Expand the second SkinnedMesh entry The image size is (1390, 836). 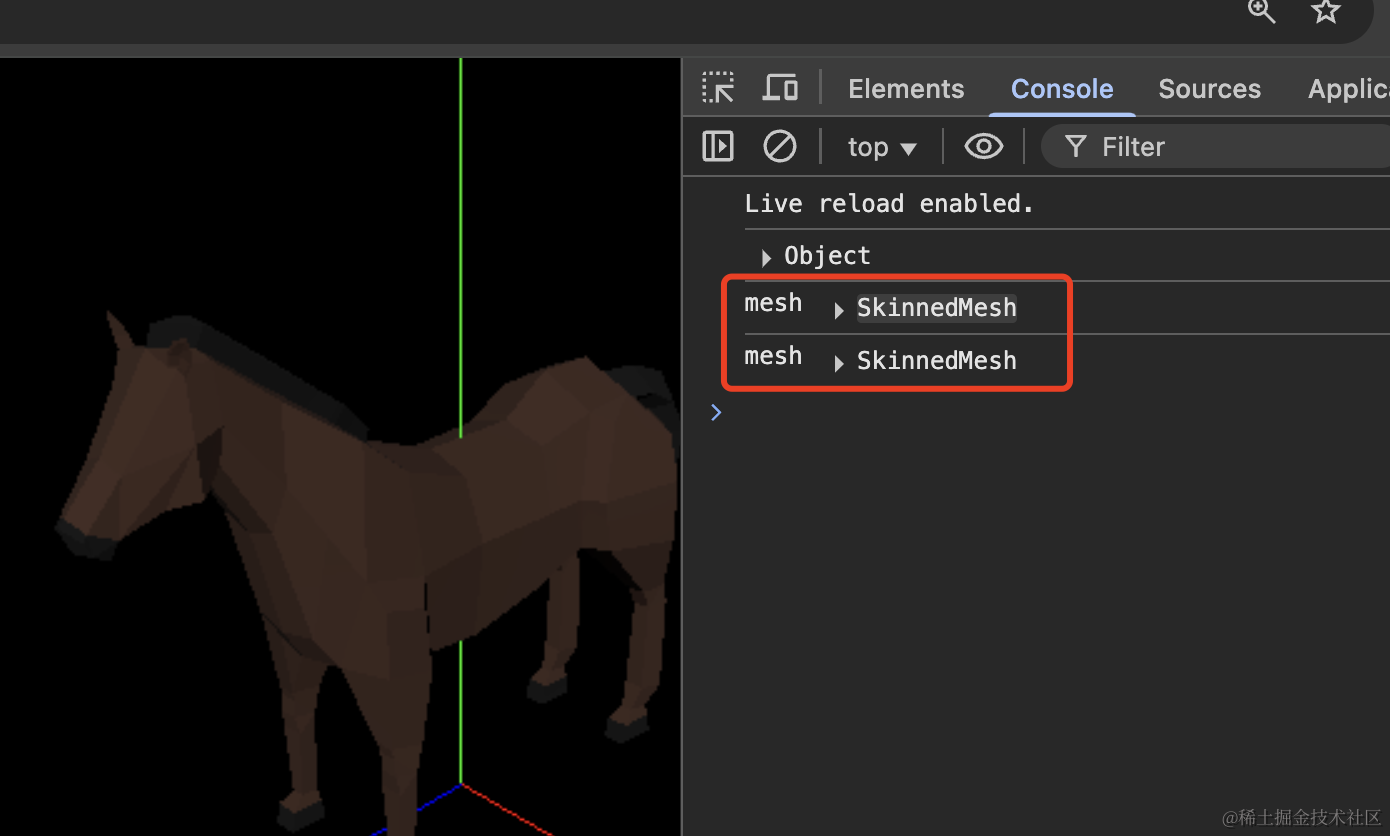839,364
